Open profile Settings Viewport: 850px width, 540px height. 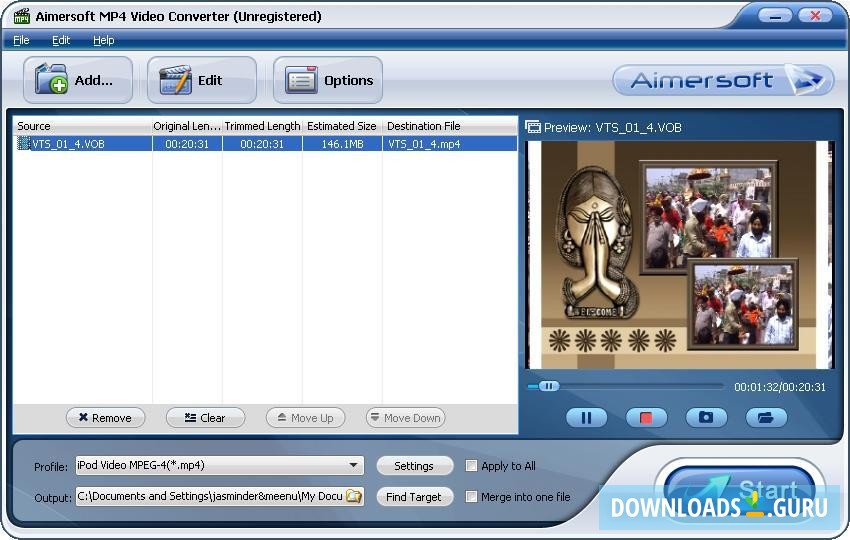(x=415, y=466)
